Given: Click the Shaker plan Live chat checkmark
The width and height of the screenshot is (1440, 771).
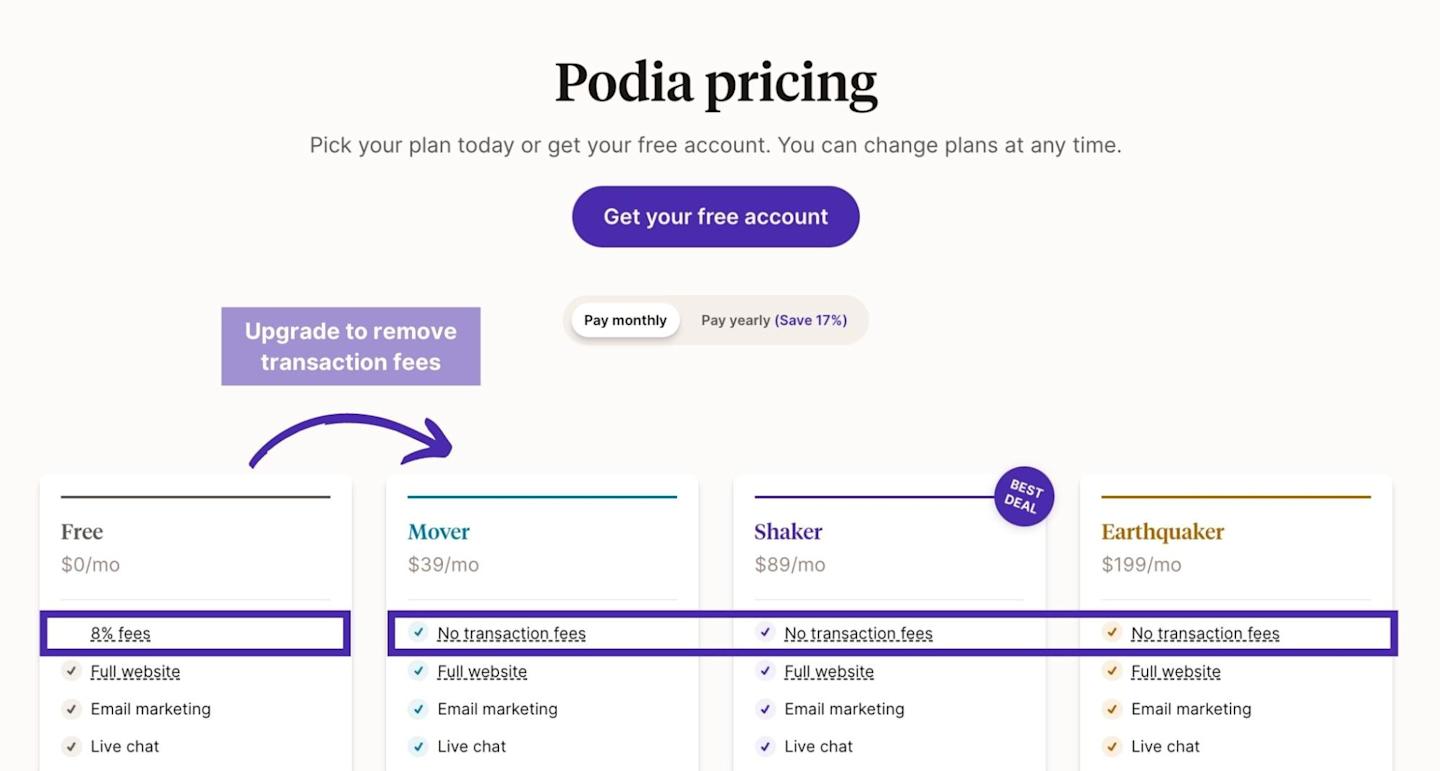Looking at the screenshot, I should coord(765,746).
